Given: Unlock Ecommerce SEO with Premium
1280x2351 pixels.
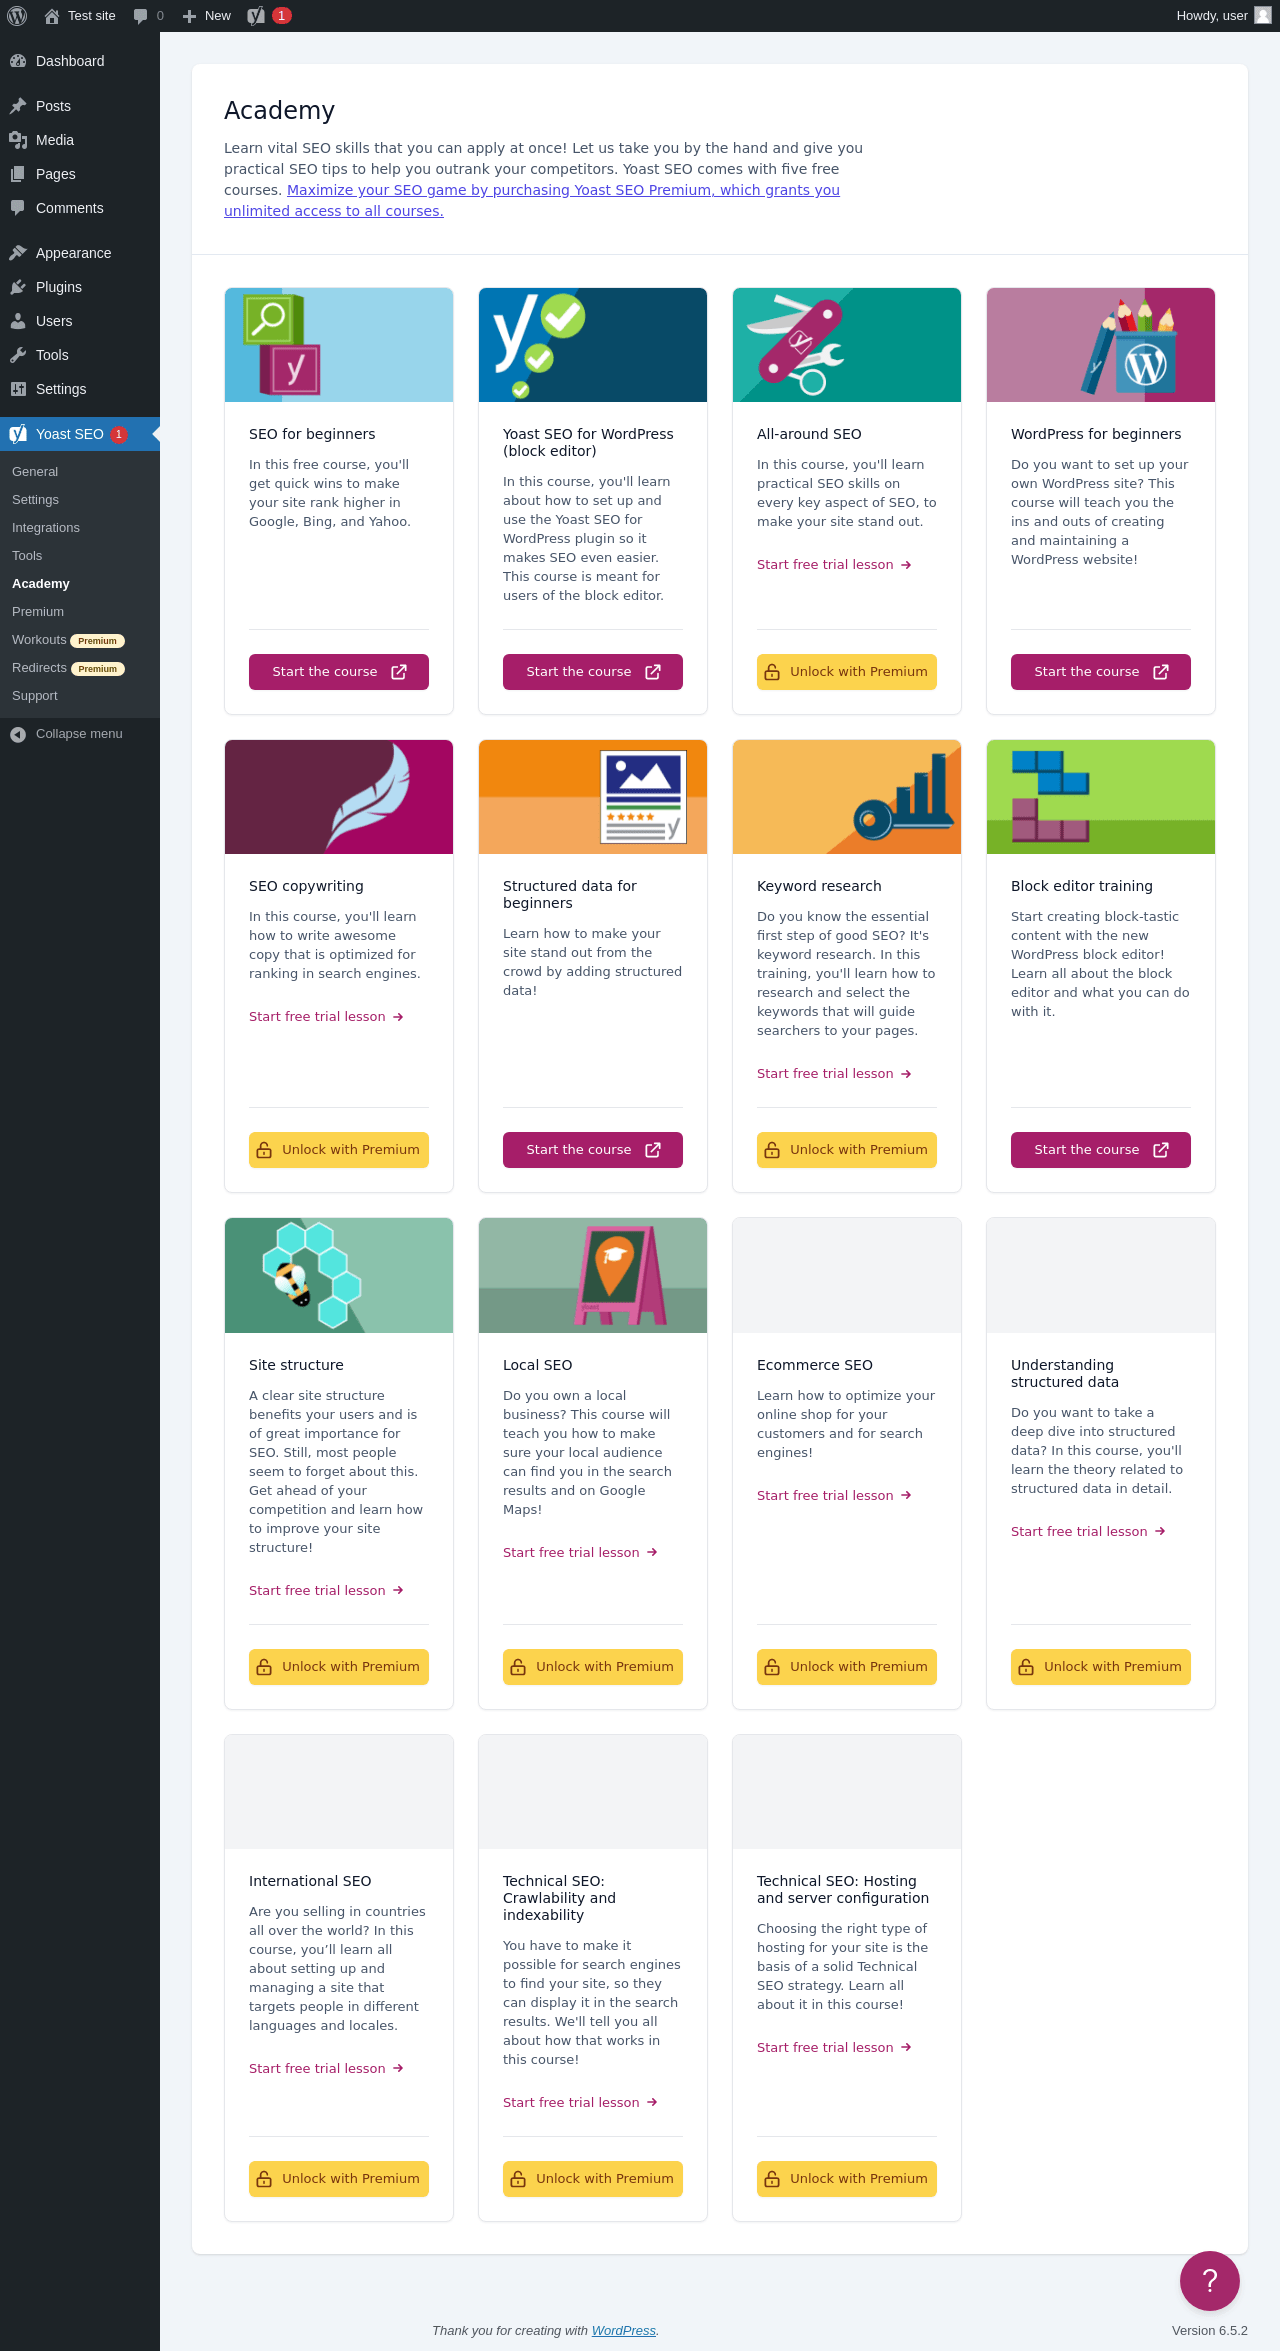Looking at the screenshot, I should tap(847, 1667).
